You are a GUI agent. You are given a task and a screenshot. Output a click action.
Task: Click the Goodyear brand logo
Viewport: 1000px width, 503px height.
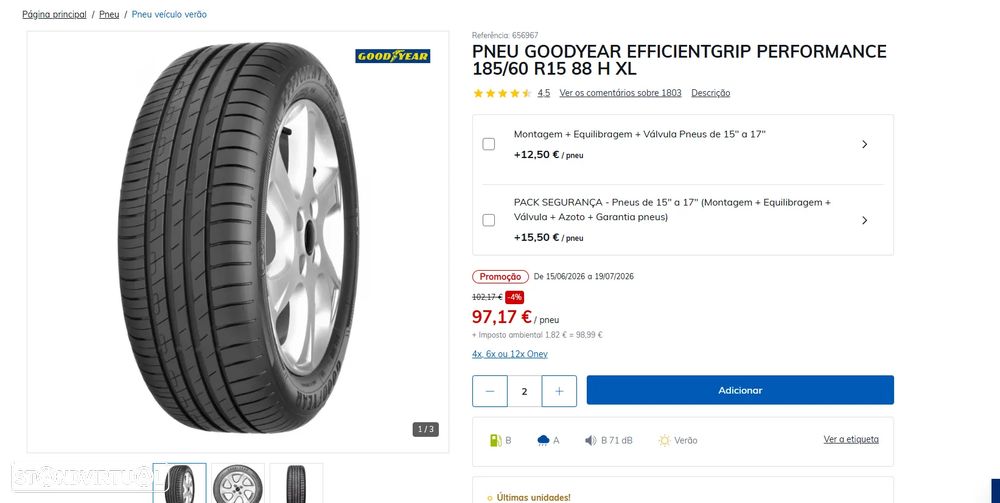coord(393,56)
